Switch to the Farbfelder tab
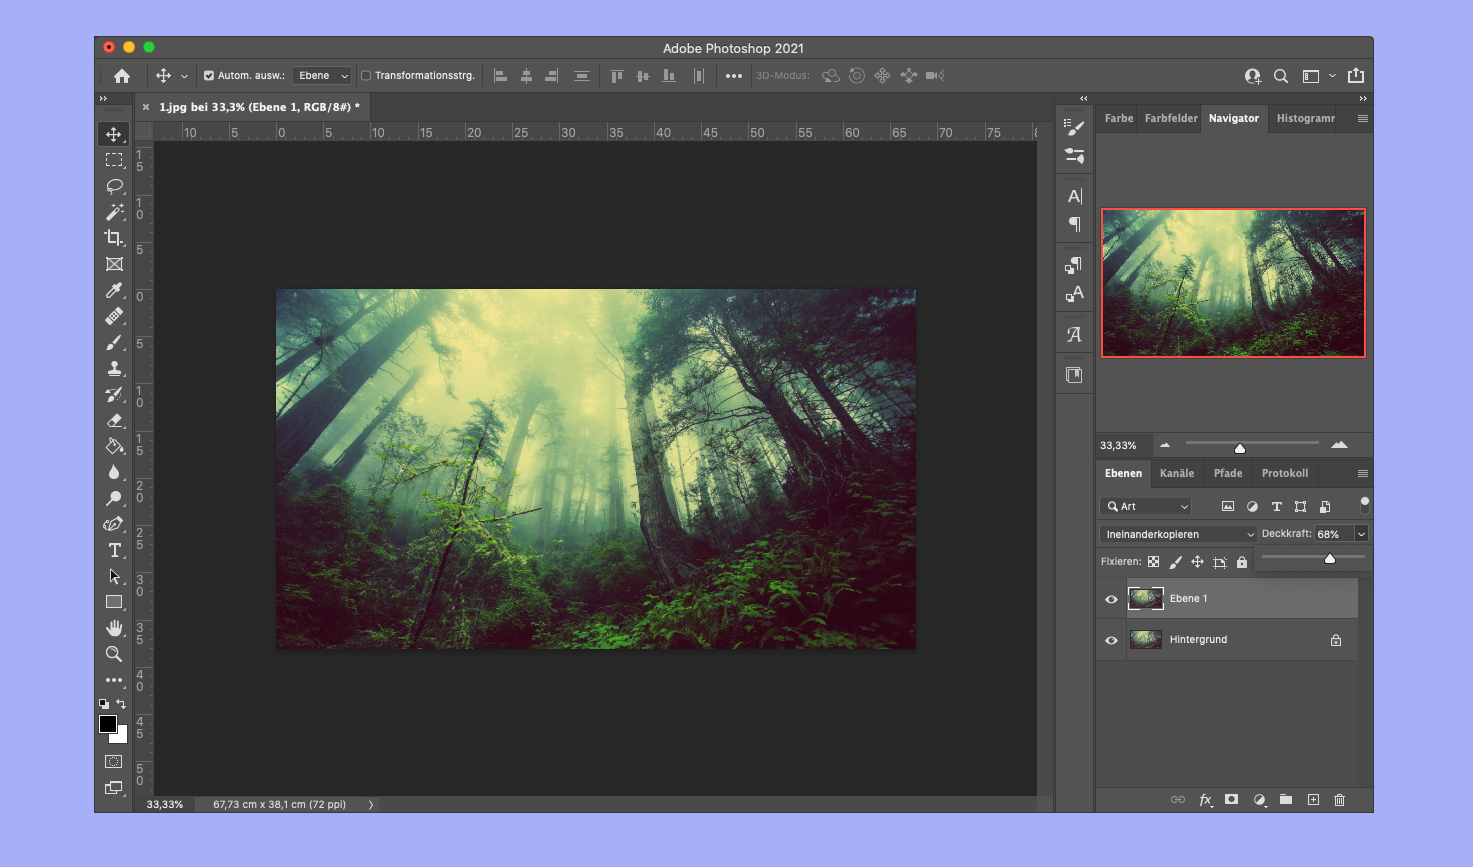 pyautogui.click(x=1171, y=118)
